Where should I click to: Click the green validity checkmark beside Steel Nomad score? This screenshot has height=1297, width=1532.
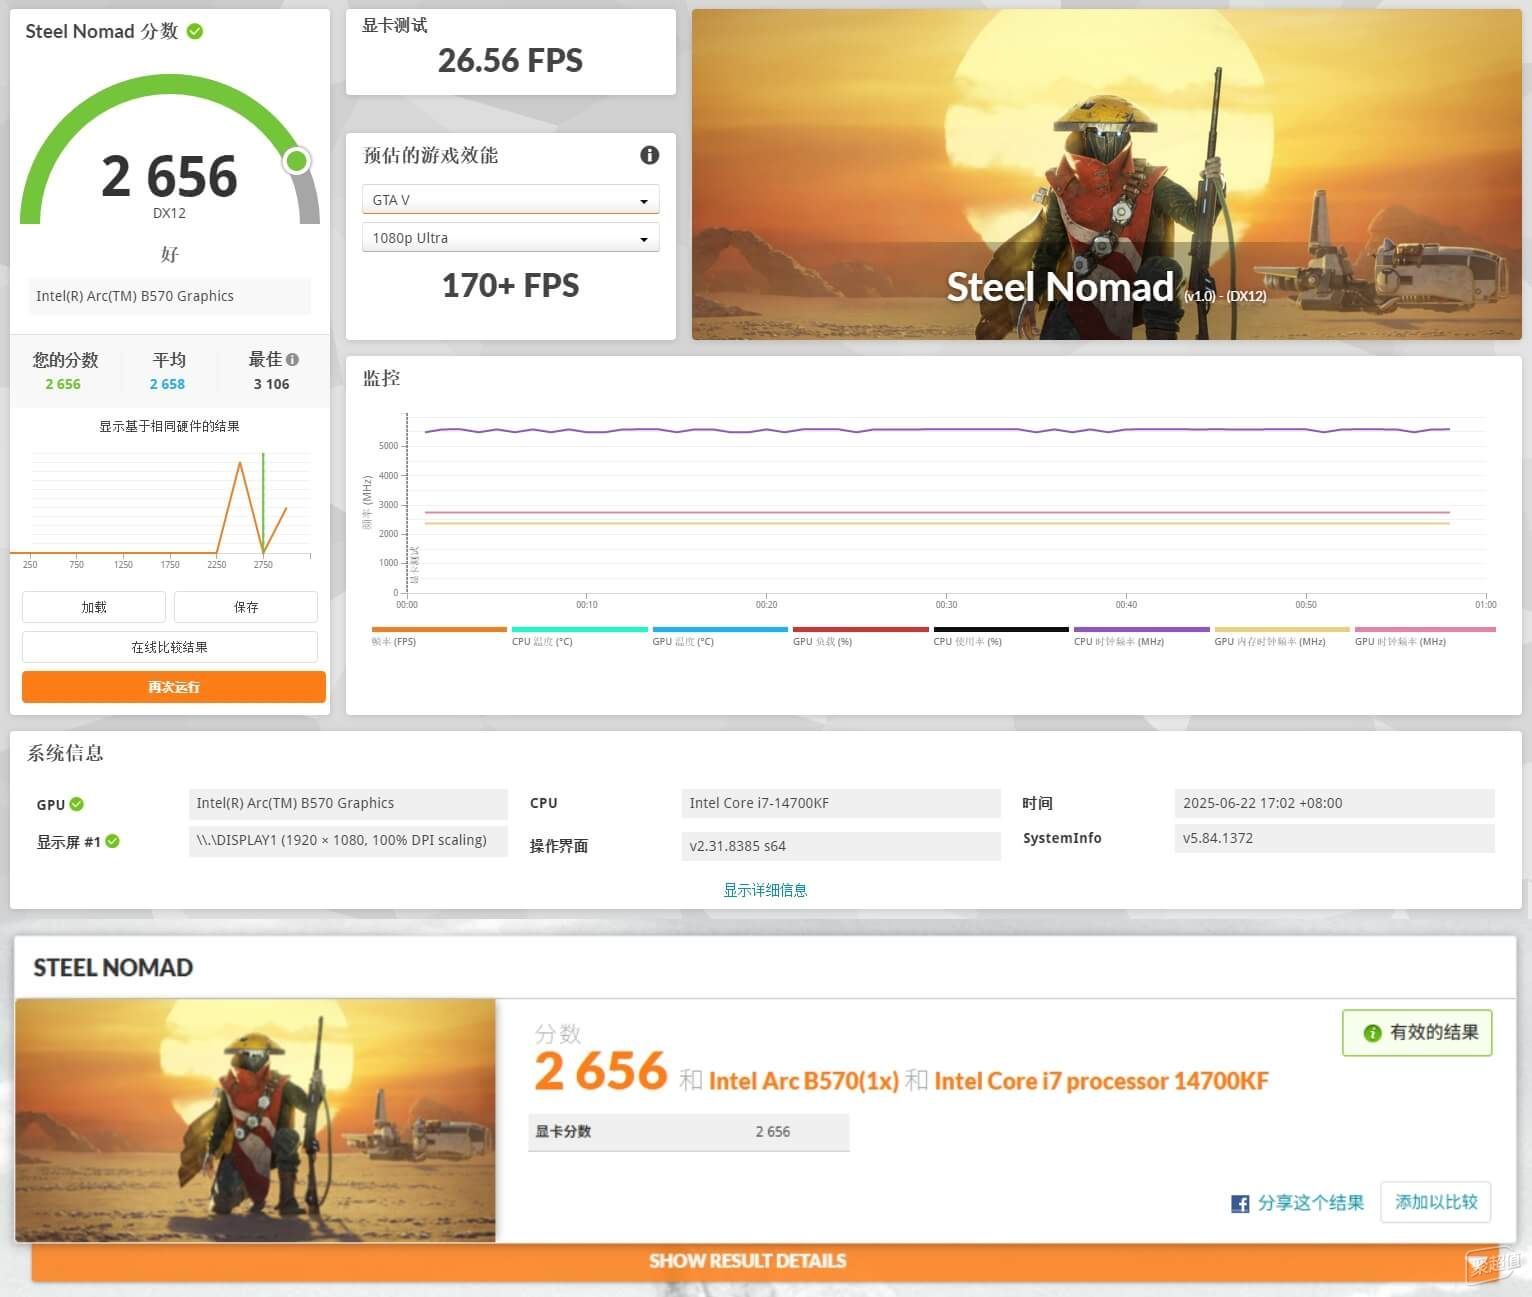195,31
